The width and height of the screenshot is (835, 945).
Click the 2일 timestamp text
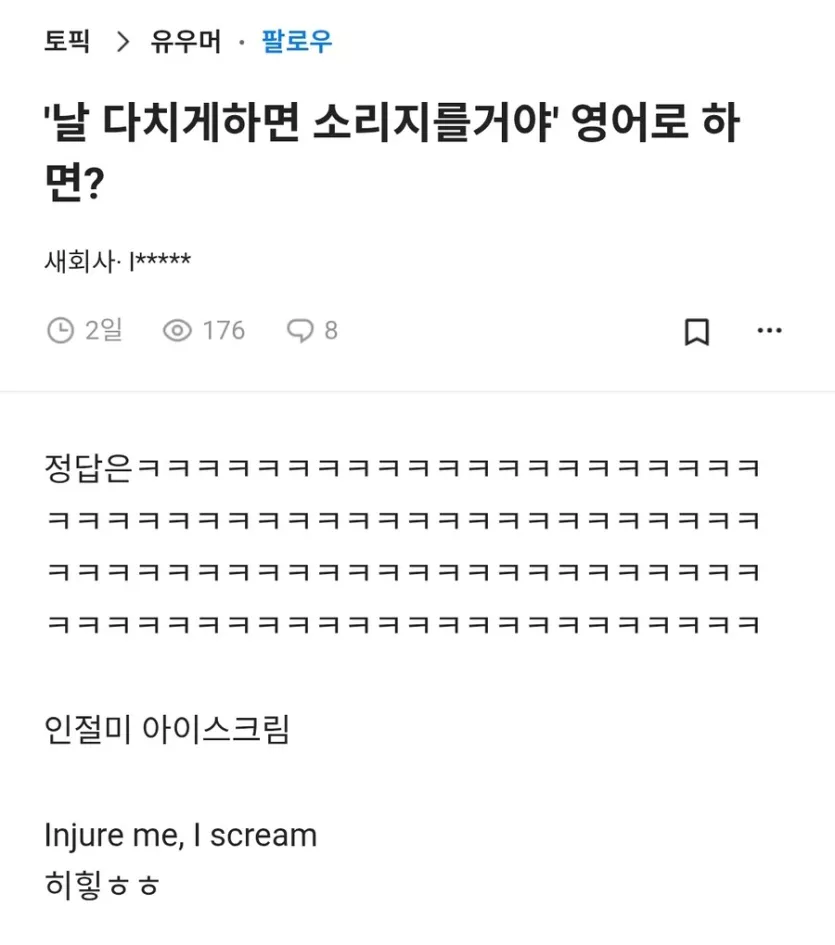click(104, 330)
